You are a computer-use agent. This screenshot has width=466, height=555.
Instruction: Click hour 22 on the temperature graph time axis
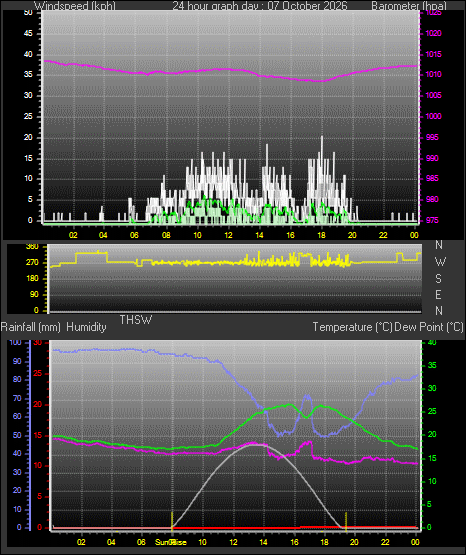385,542
